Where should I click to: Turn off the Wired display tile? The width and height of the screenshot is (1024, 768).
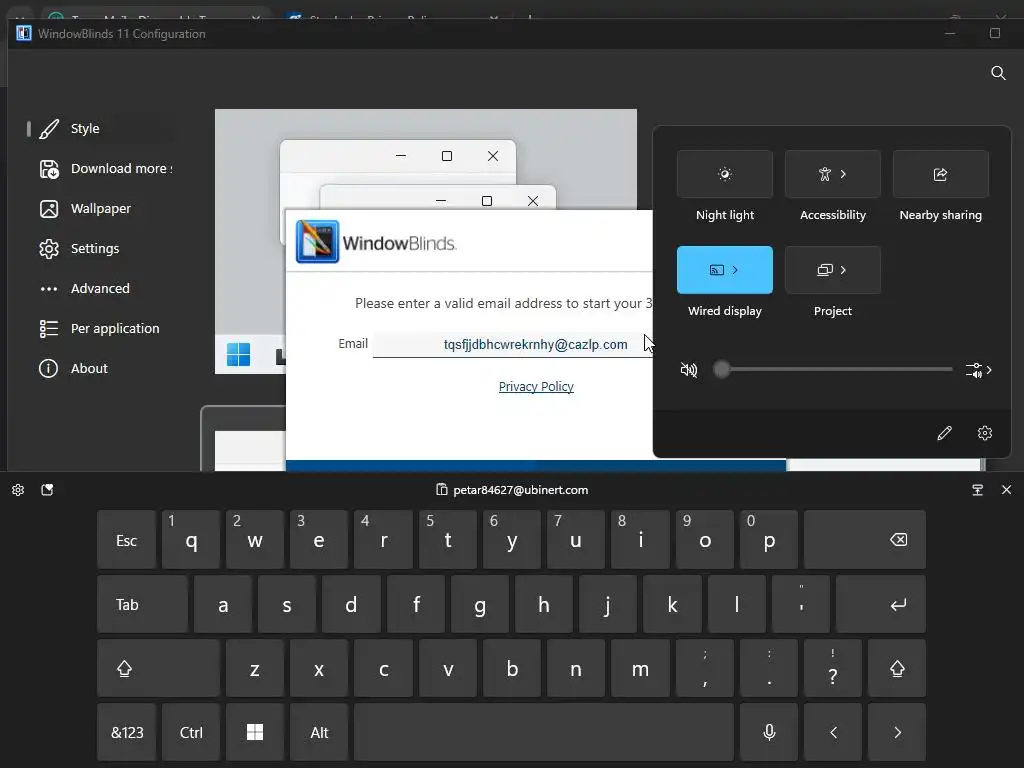click(716, 270)
